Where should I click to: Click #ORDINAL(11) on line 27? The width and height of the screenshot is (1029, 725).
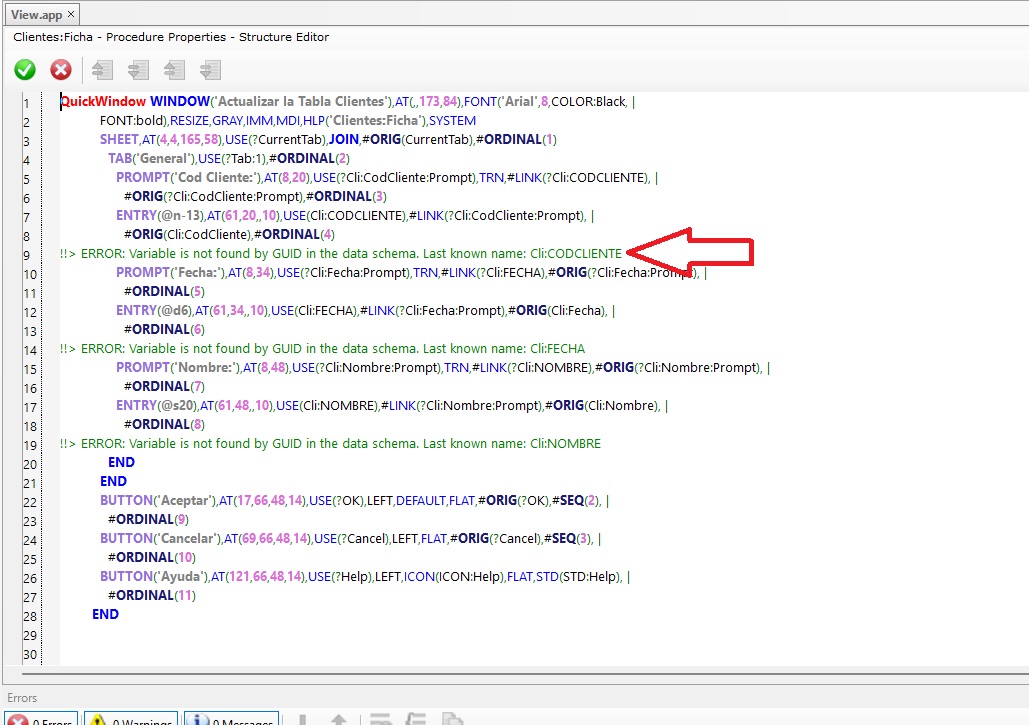tap(152, 596)
